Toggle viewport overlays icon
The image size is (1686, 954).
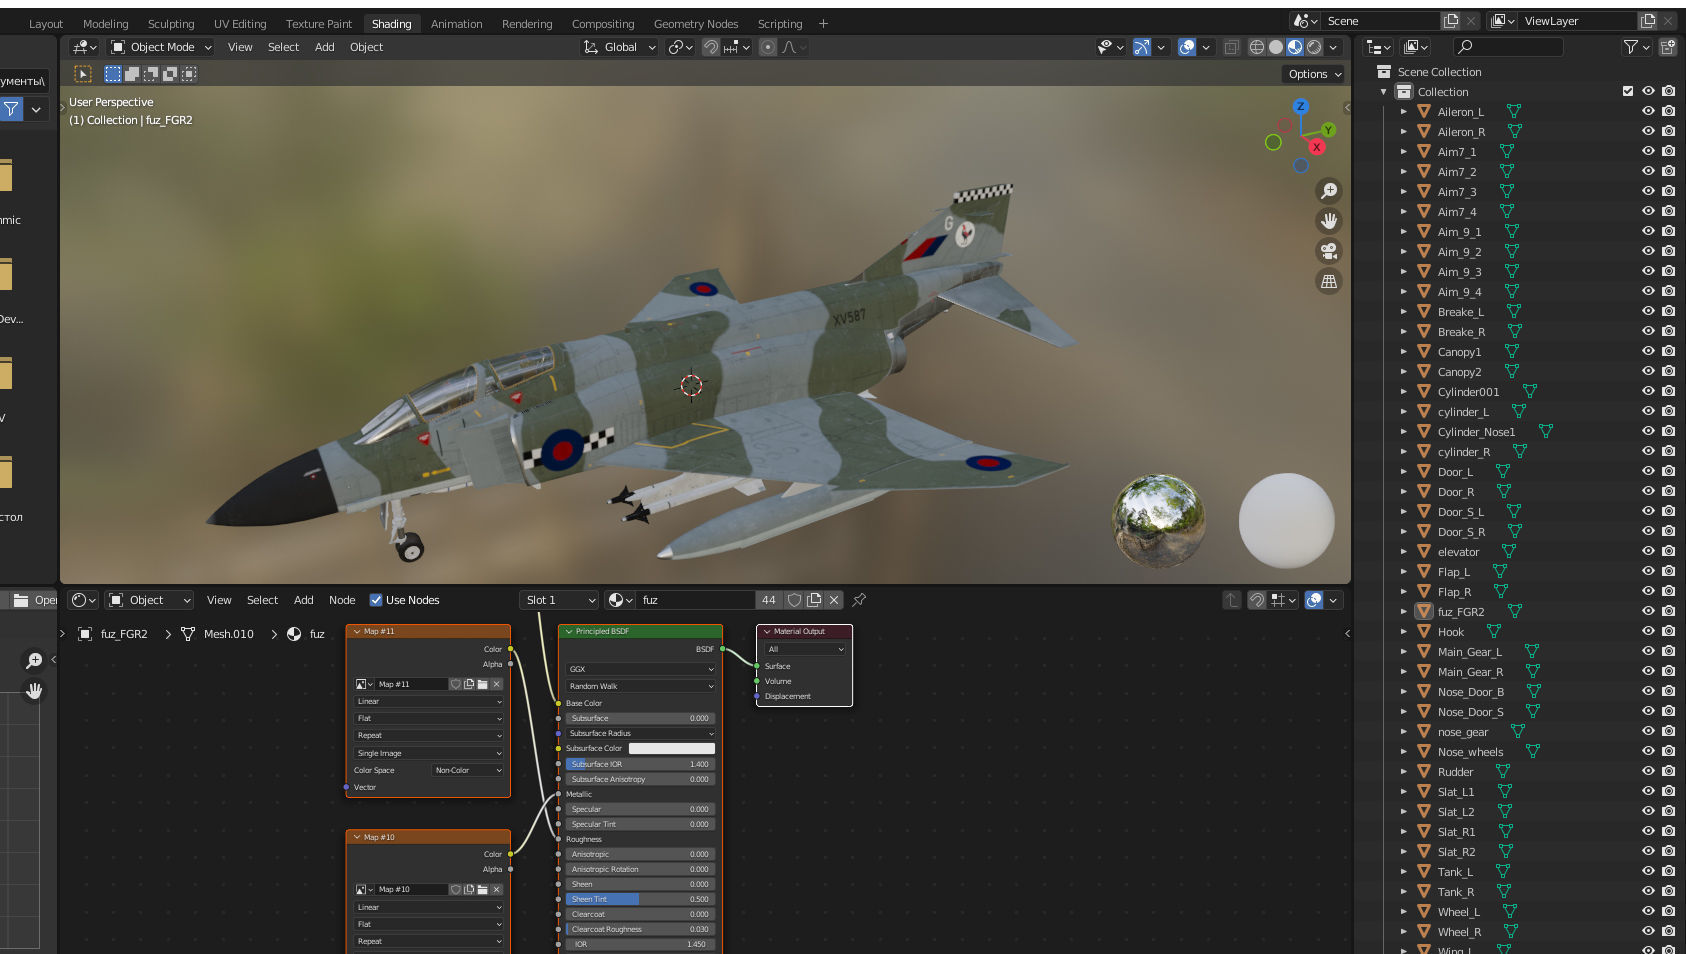point(1187,47)
